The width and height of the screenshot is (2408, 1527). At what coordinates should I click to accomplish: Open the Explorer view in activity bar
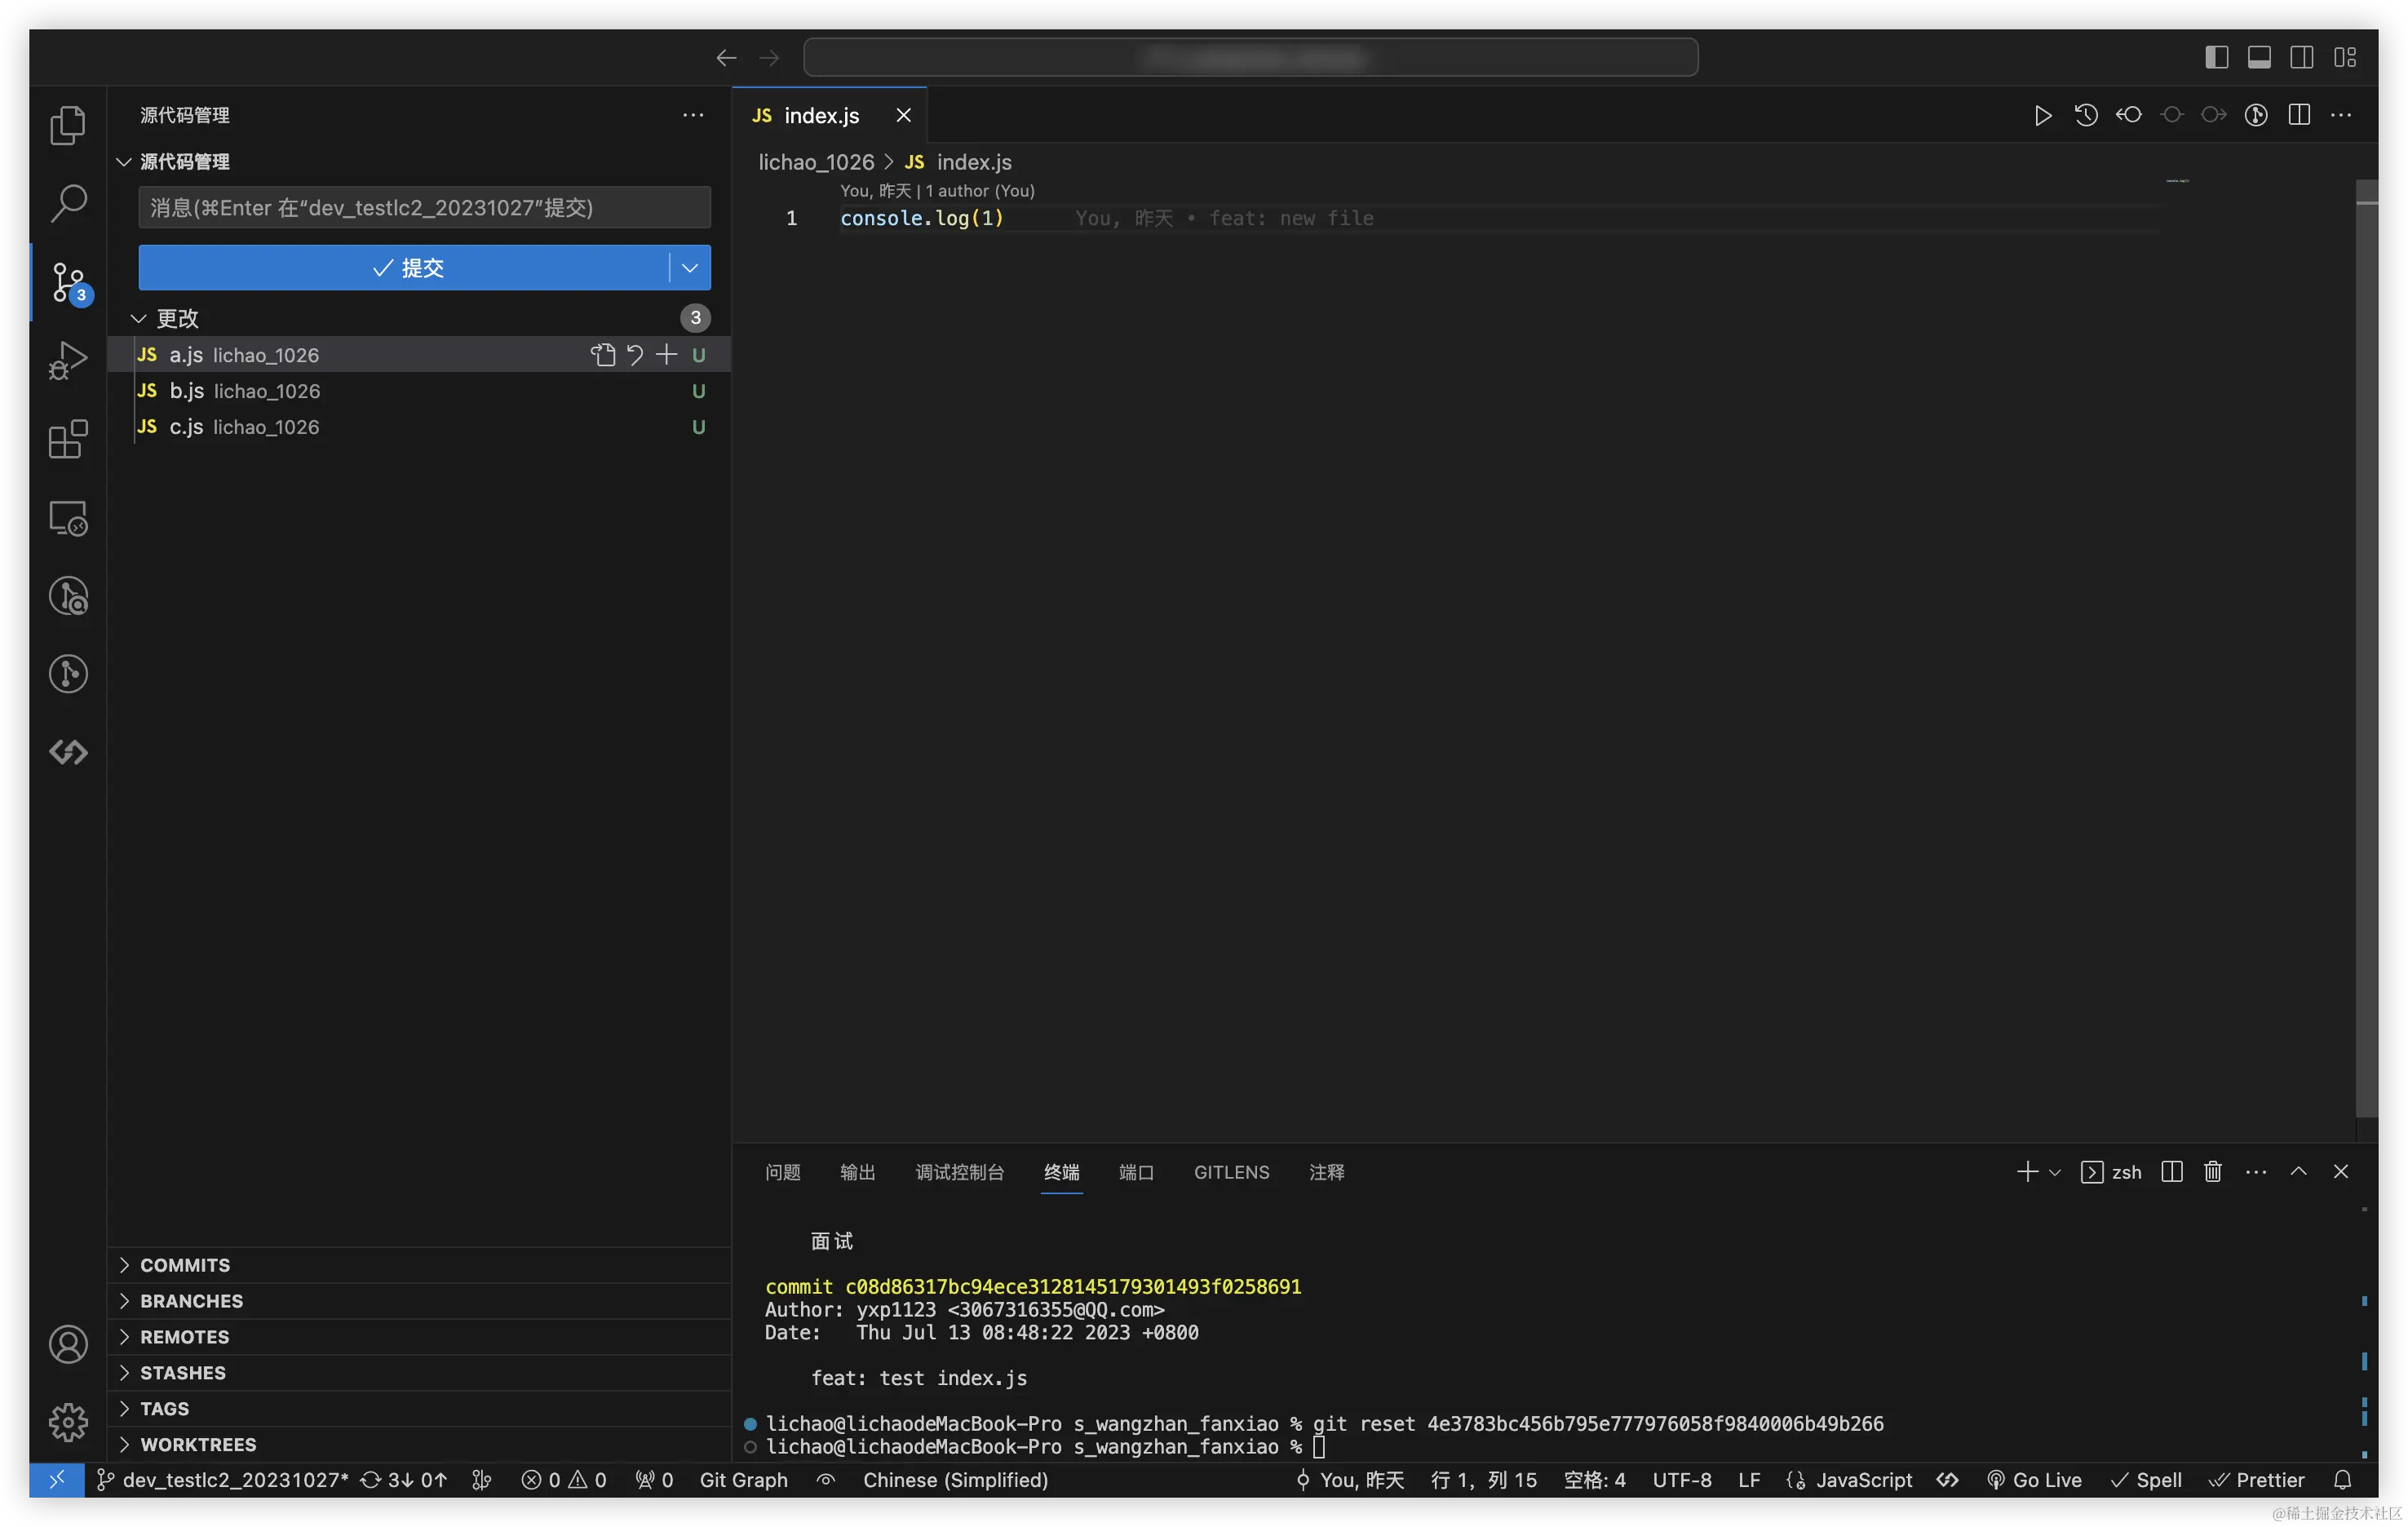[68, 125]
